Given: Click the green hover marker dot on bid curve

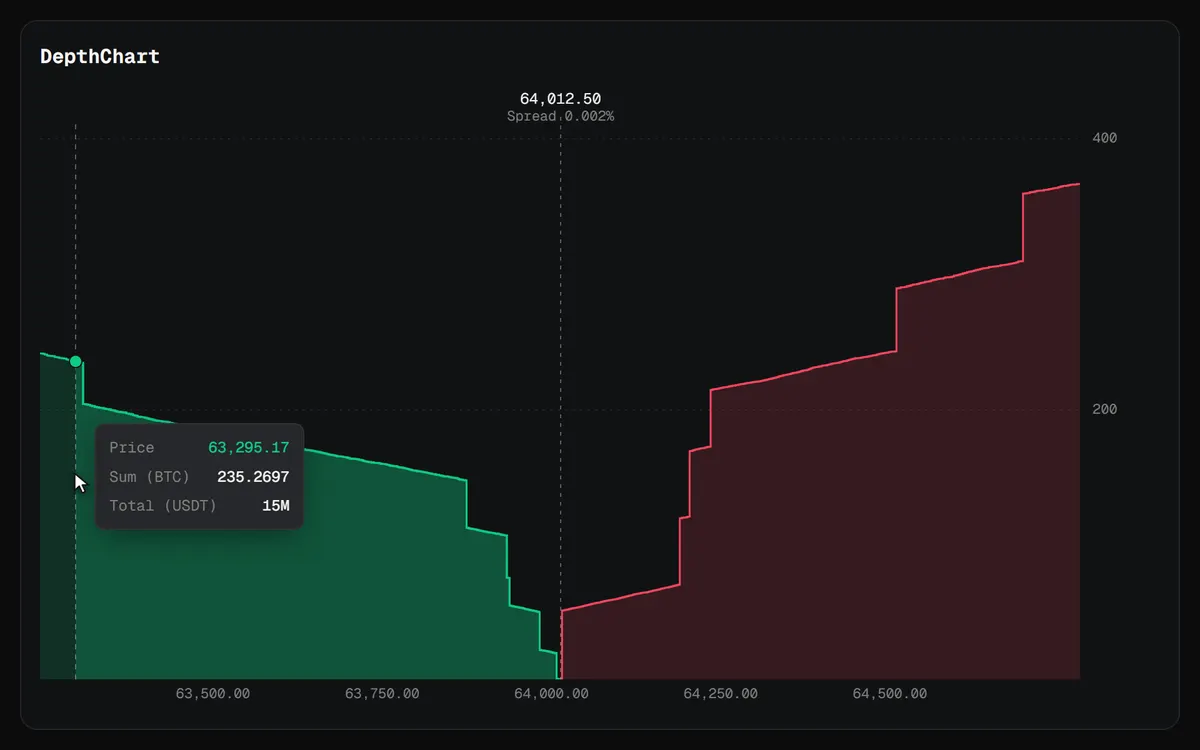Looking at the screenshot, I should 75,361.
